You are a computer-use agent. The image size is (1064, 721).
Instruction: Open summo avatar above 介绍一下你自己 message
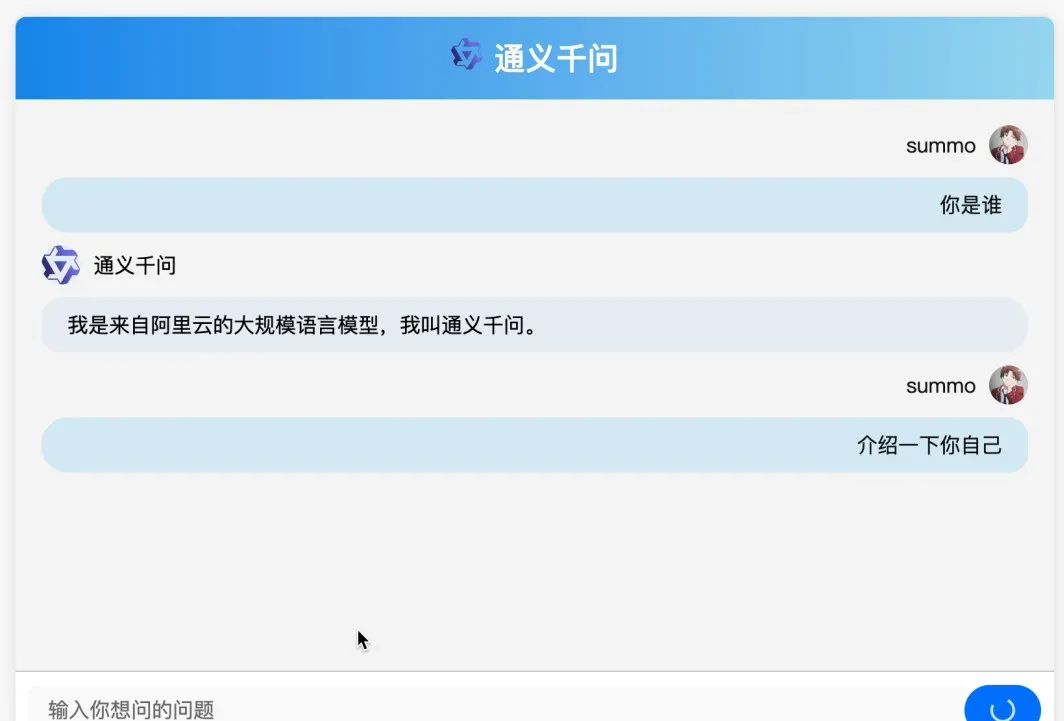(1008, 385)
